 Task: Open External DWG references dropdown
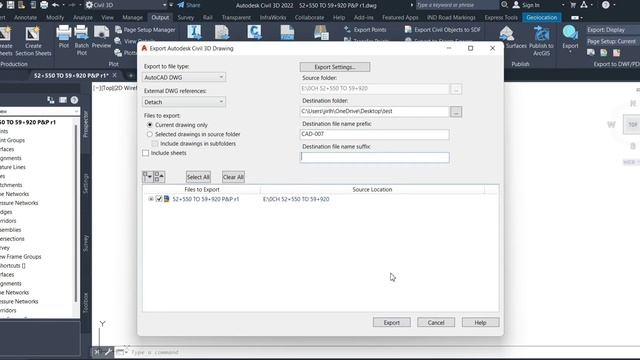(184, 102)
